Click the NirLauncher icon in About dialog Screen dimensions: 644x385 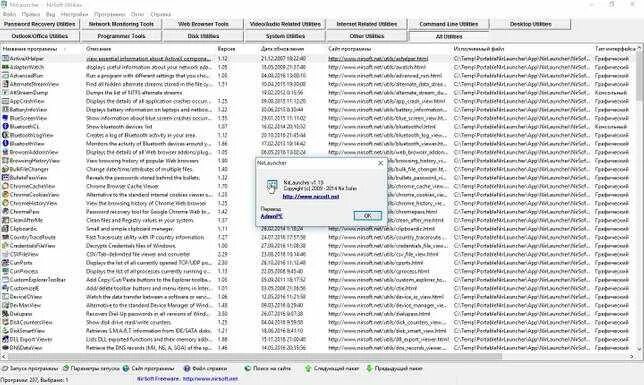(272, 186)
